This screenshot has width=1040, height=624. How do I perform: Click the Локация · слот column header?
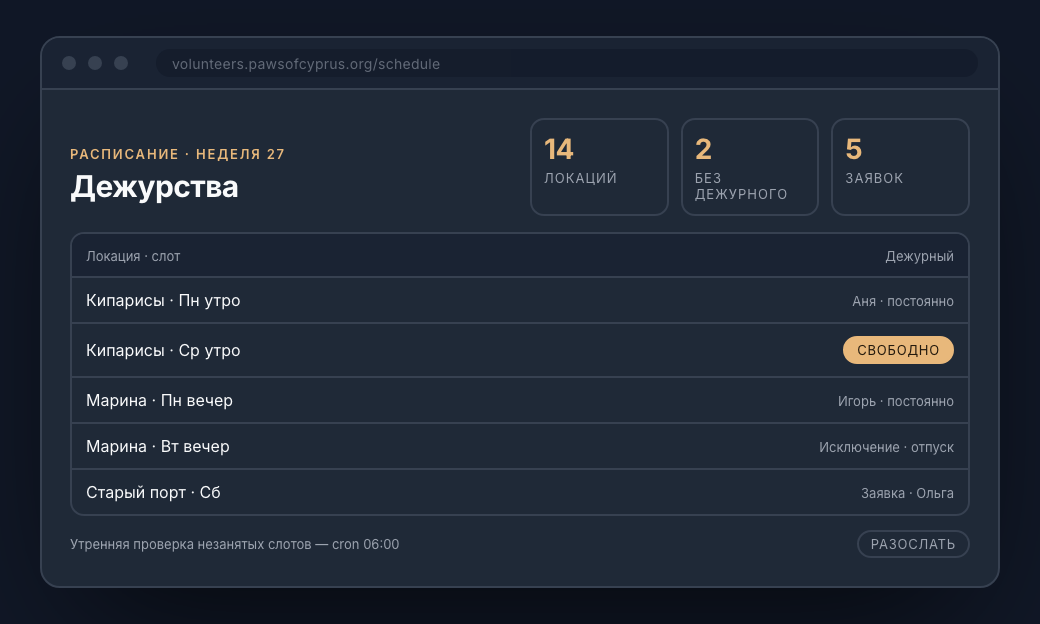pyautogui.click(x=133, y=256)
